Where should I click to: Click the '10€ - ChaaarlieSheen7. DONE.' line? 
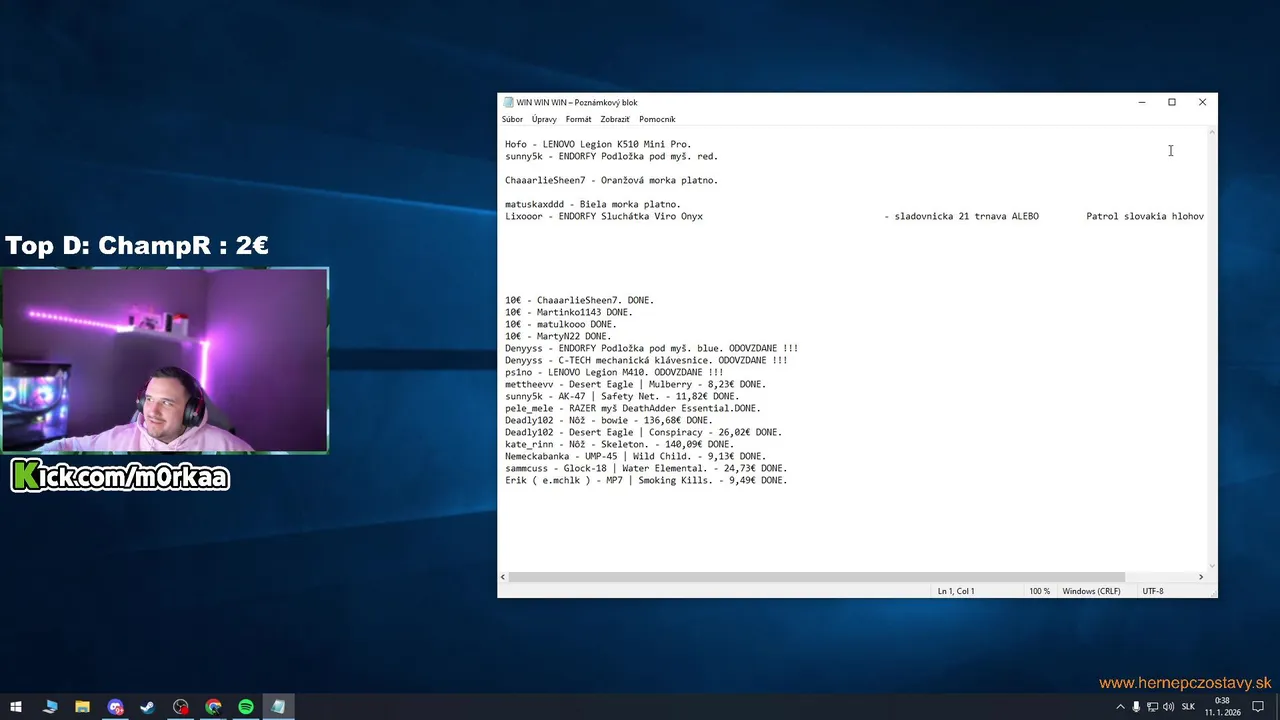click(x=579, y=300)
